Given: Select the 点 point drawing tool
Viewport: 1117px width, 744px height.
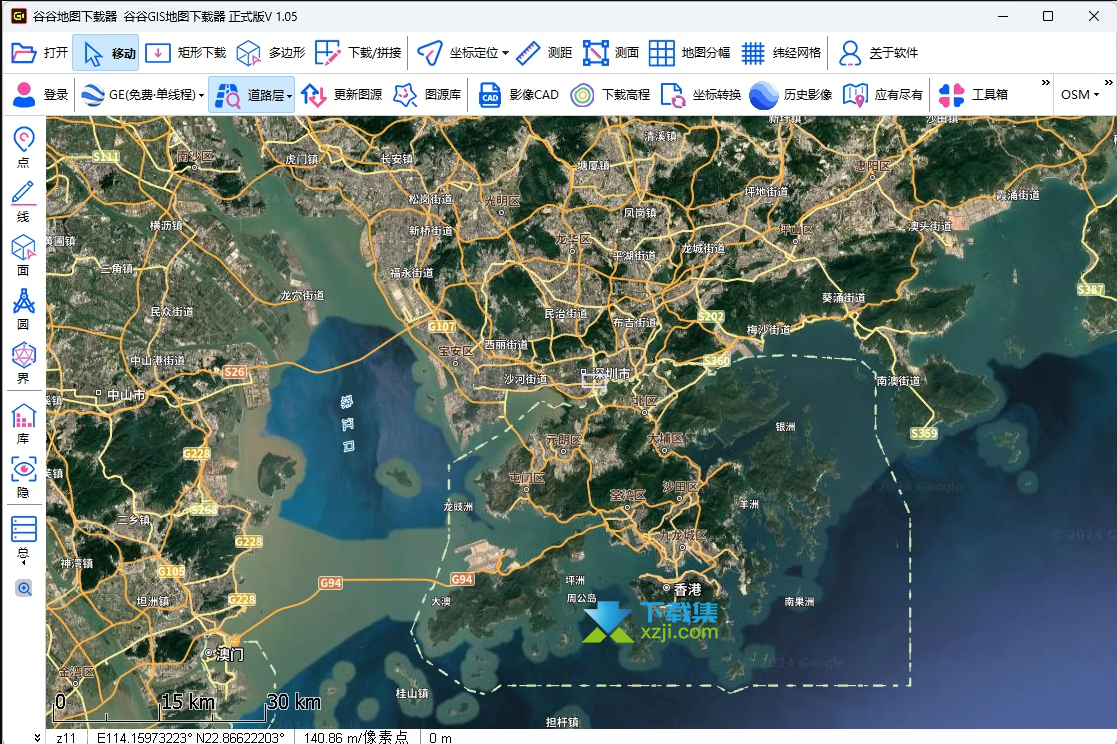Looking at the screenshot, I should (x=24, y=148).
